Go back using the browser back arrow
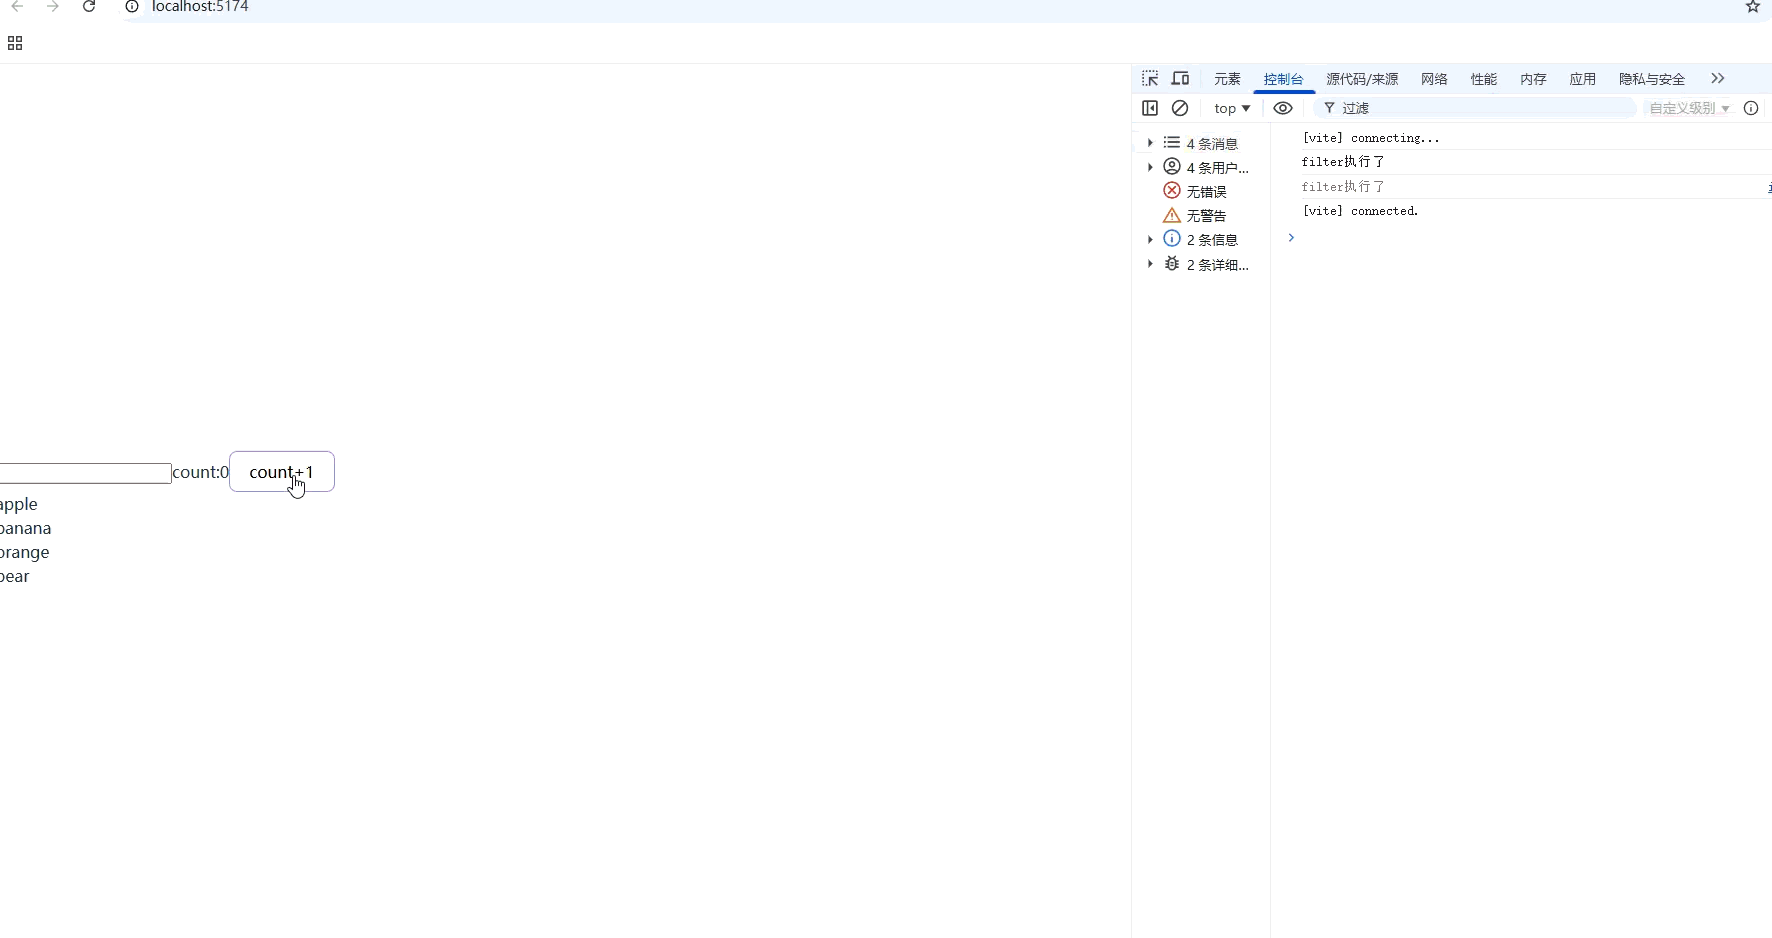1772x938 pixels. point(17,7)
